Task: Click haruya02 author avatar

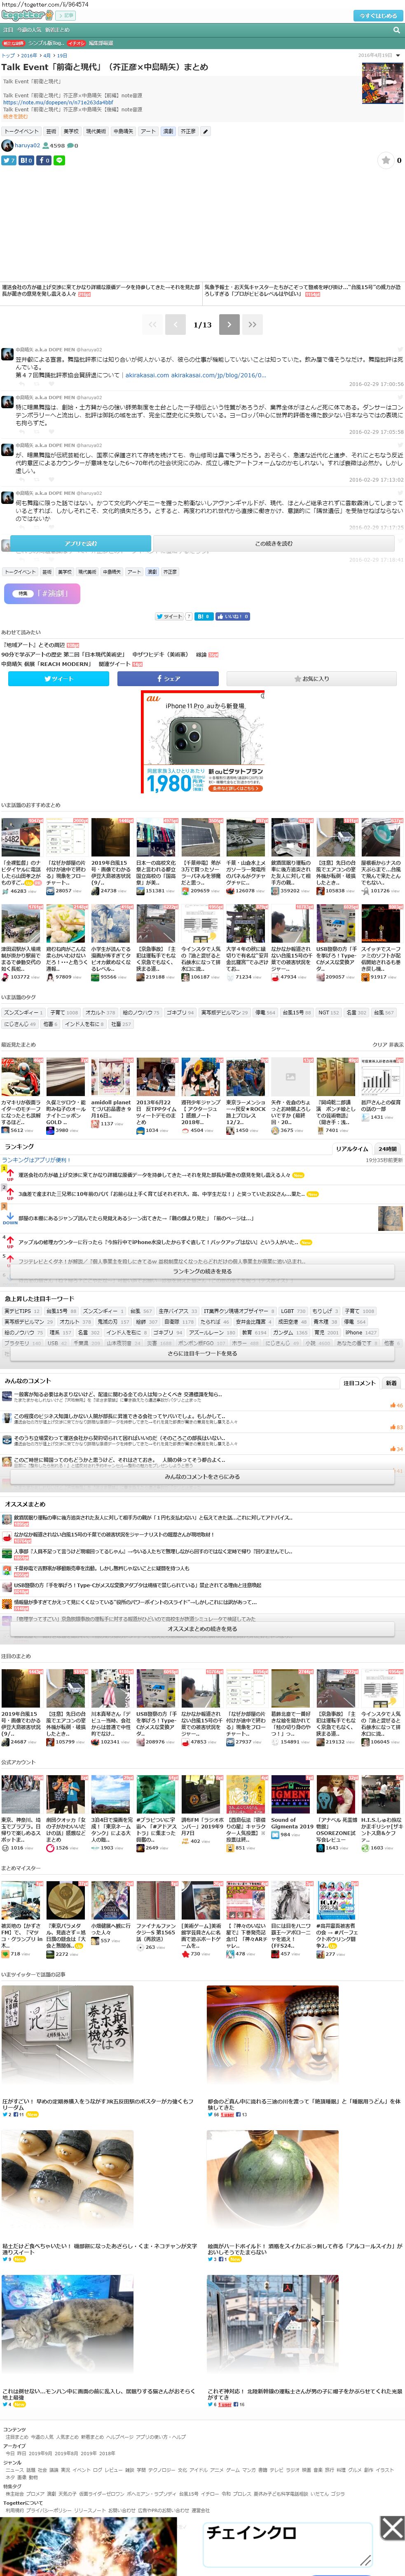Action: coord(7,146)
